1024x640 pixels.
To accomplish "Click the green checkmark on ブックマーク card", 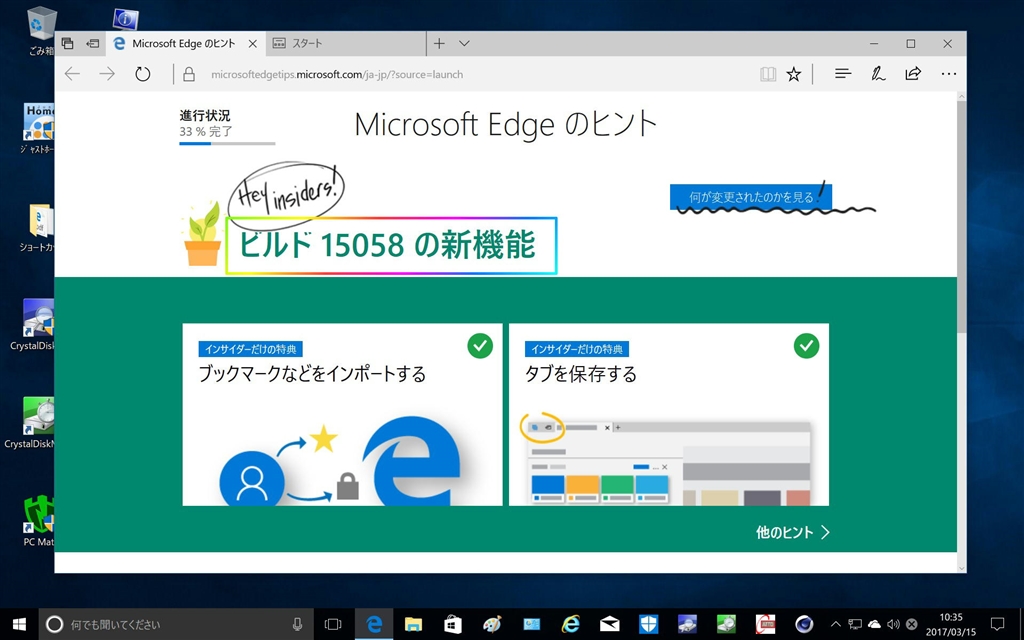I will (x=480, y=346).
